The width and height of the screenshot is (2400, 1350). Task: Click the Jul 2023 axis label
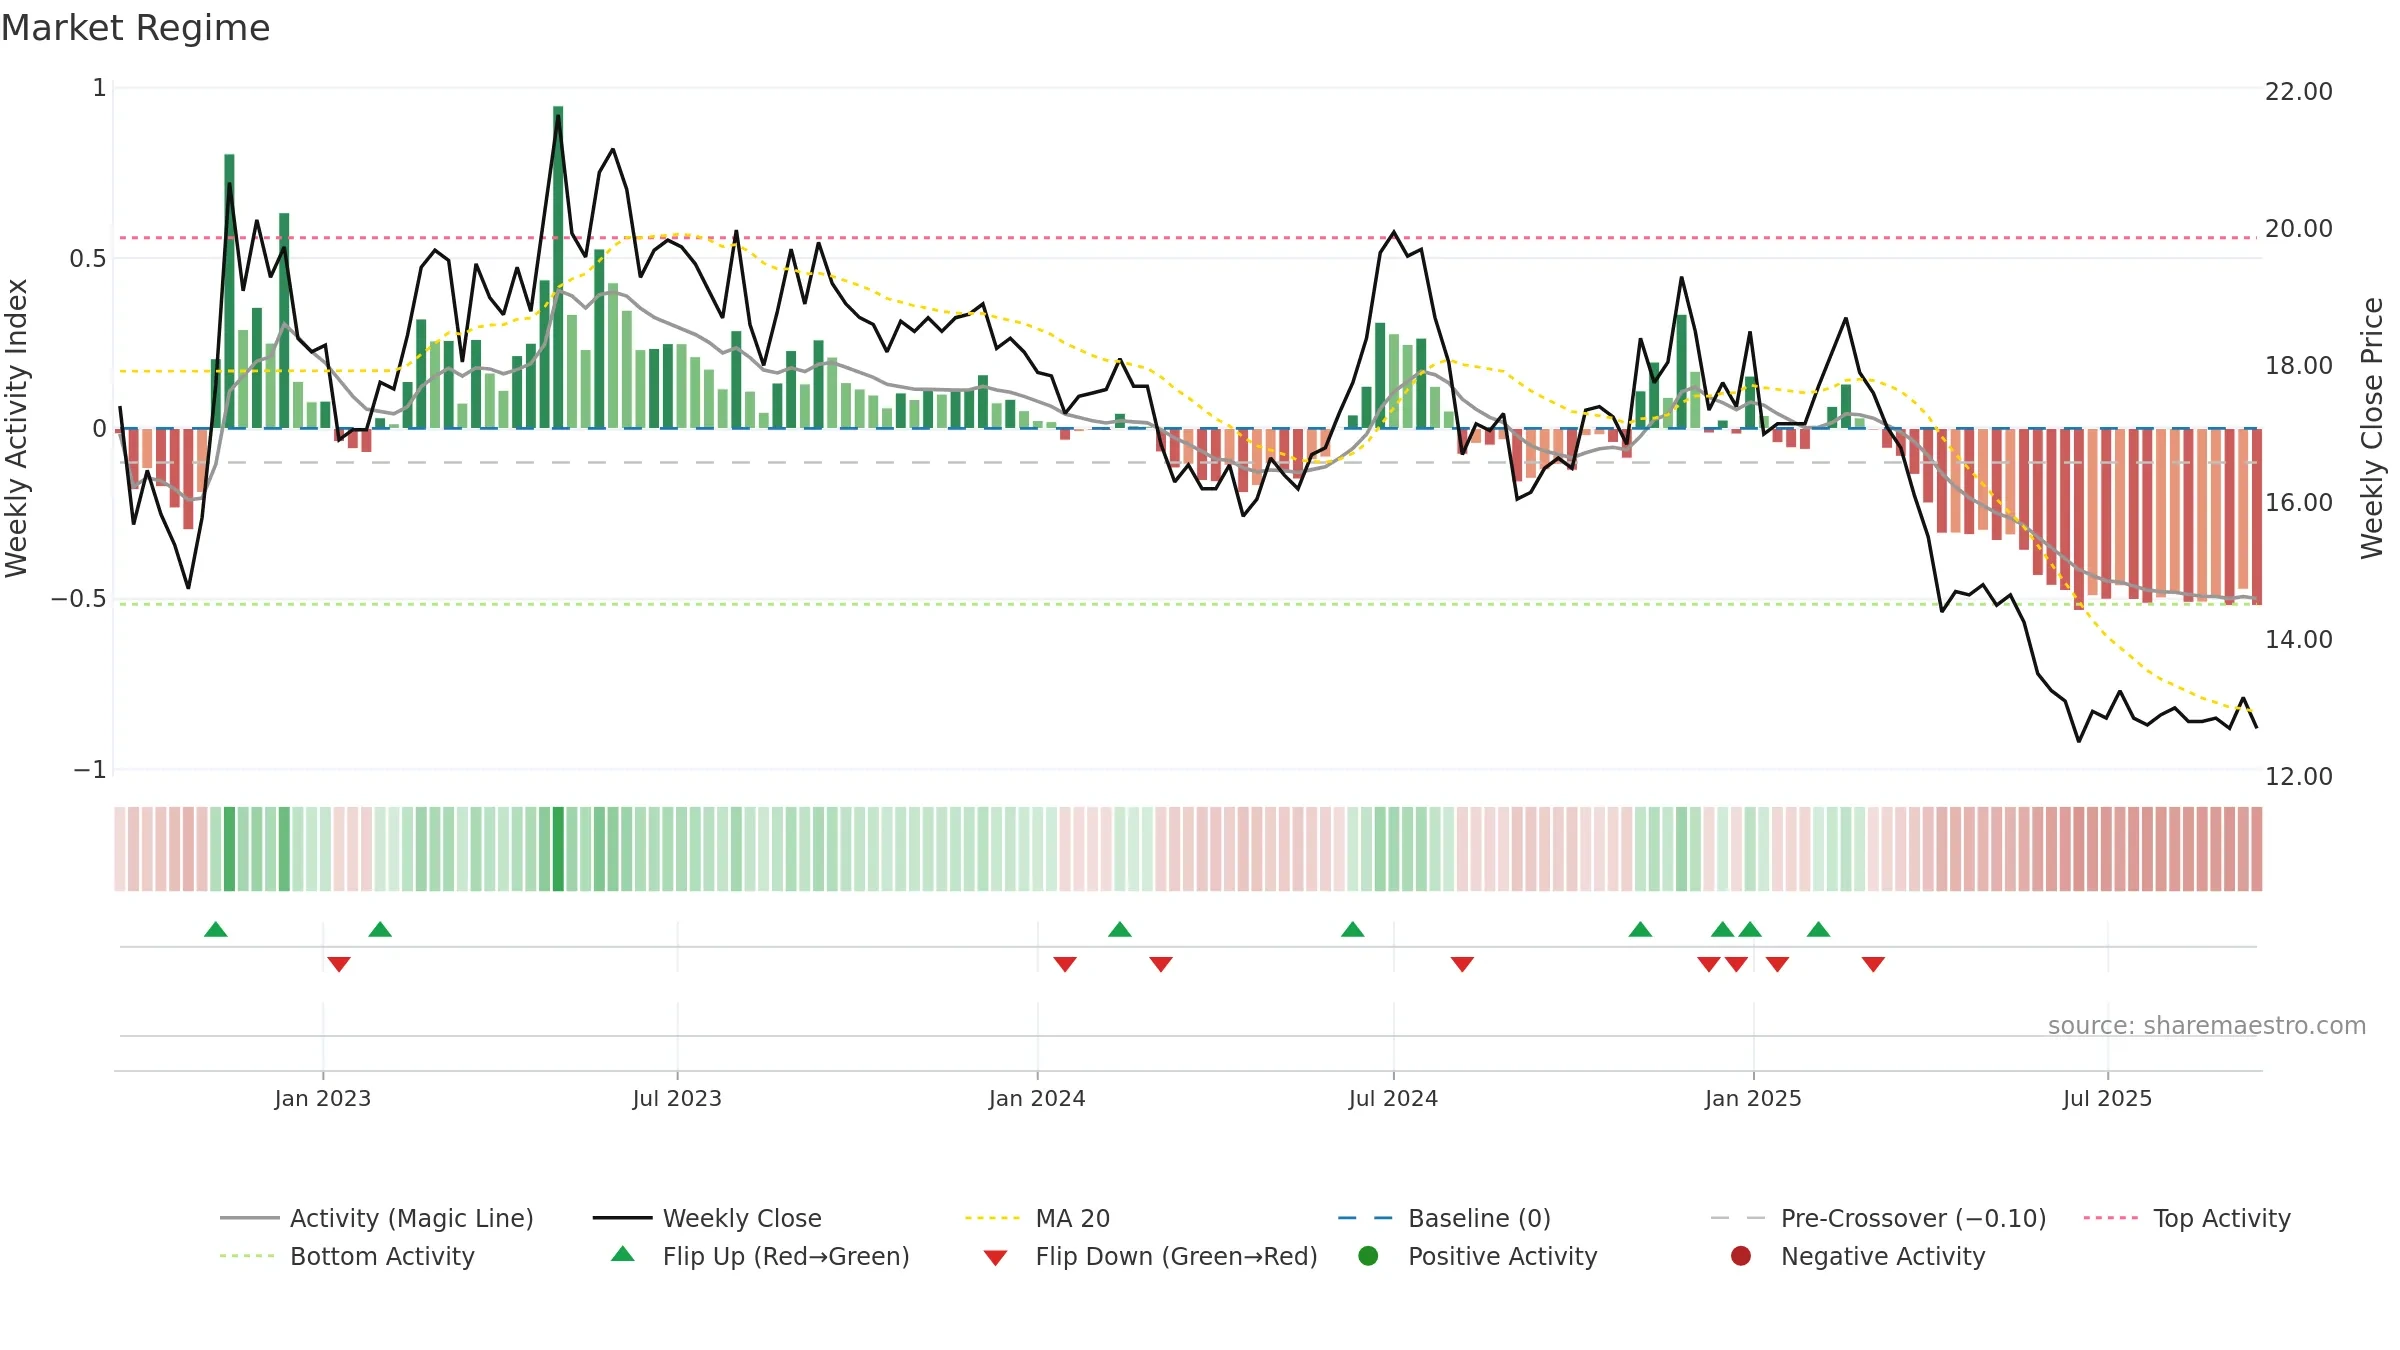point(677,1098)
